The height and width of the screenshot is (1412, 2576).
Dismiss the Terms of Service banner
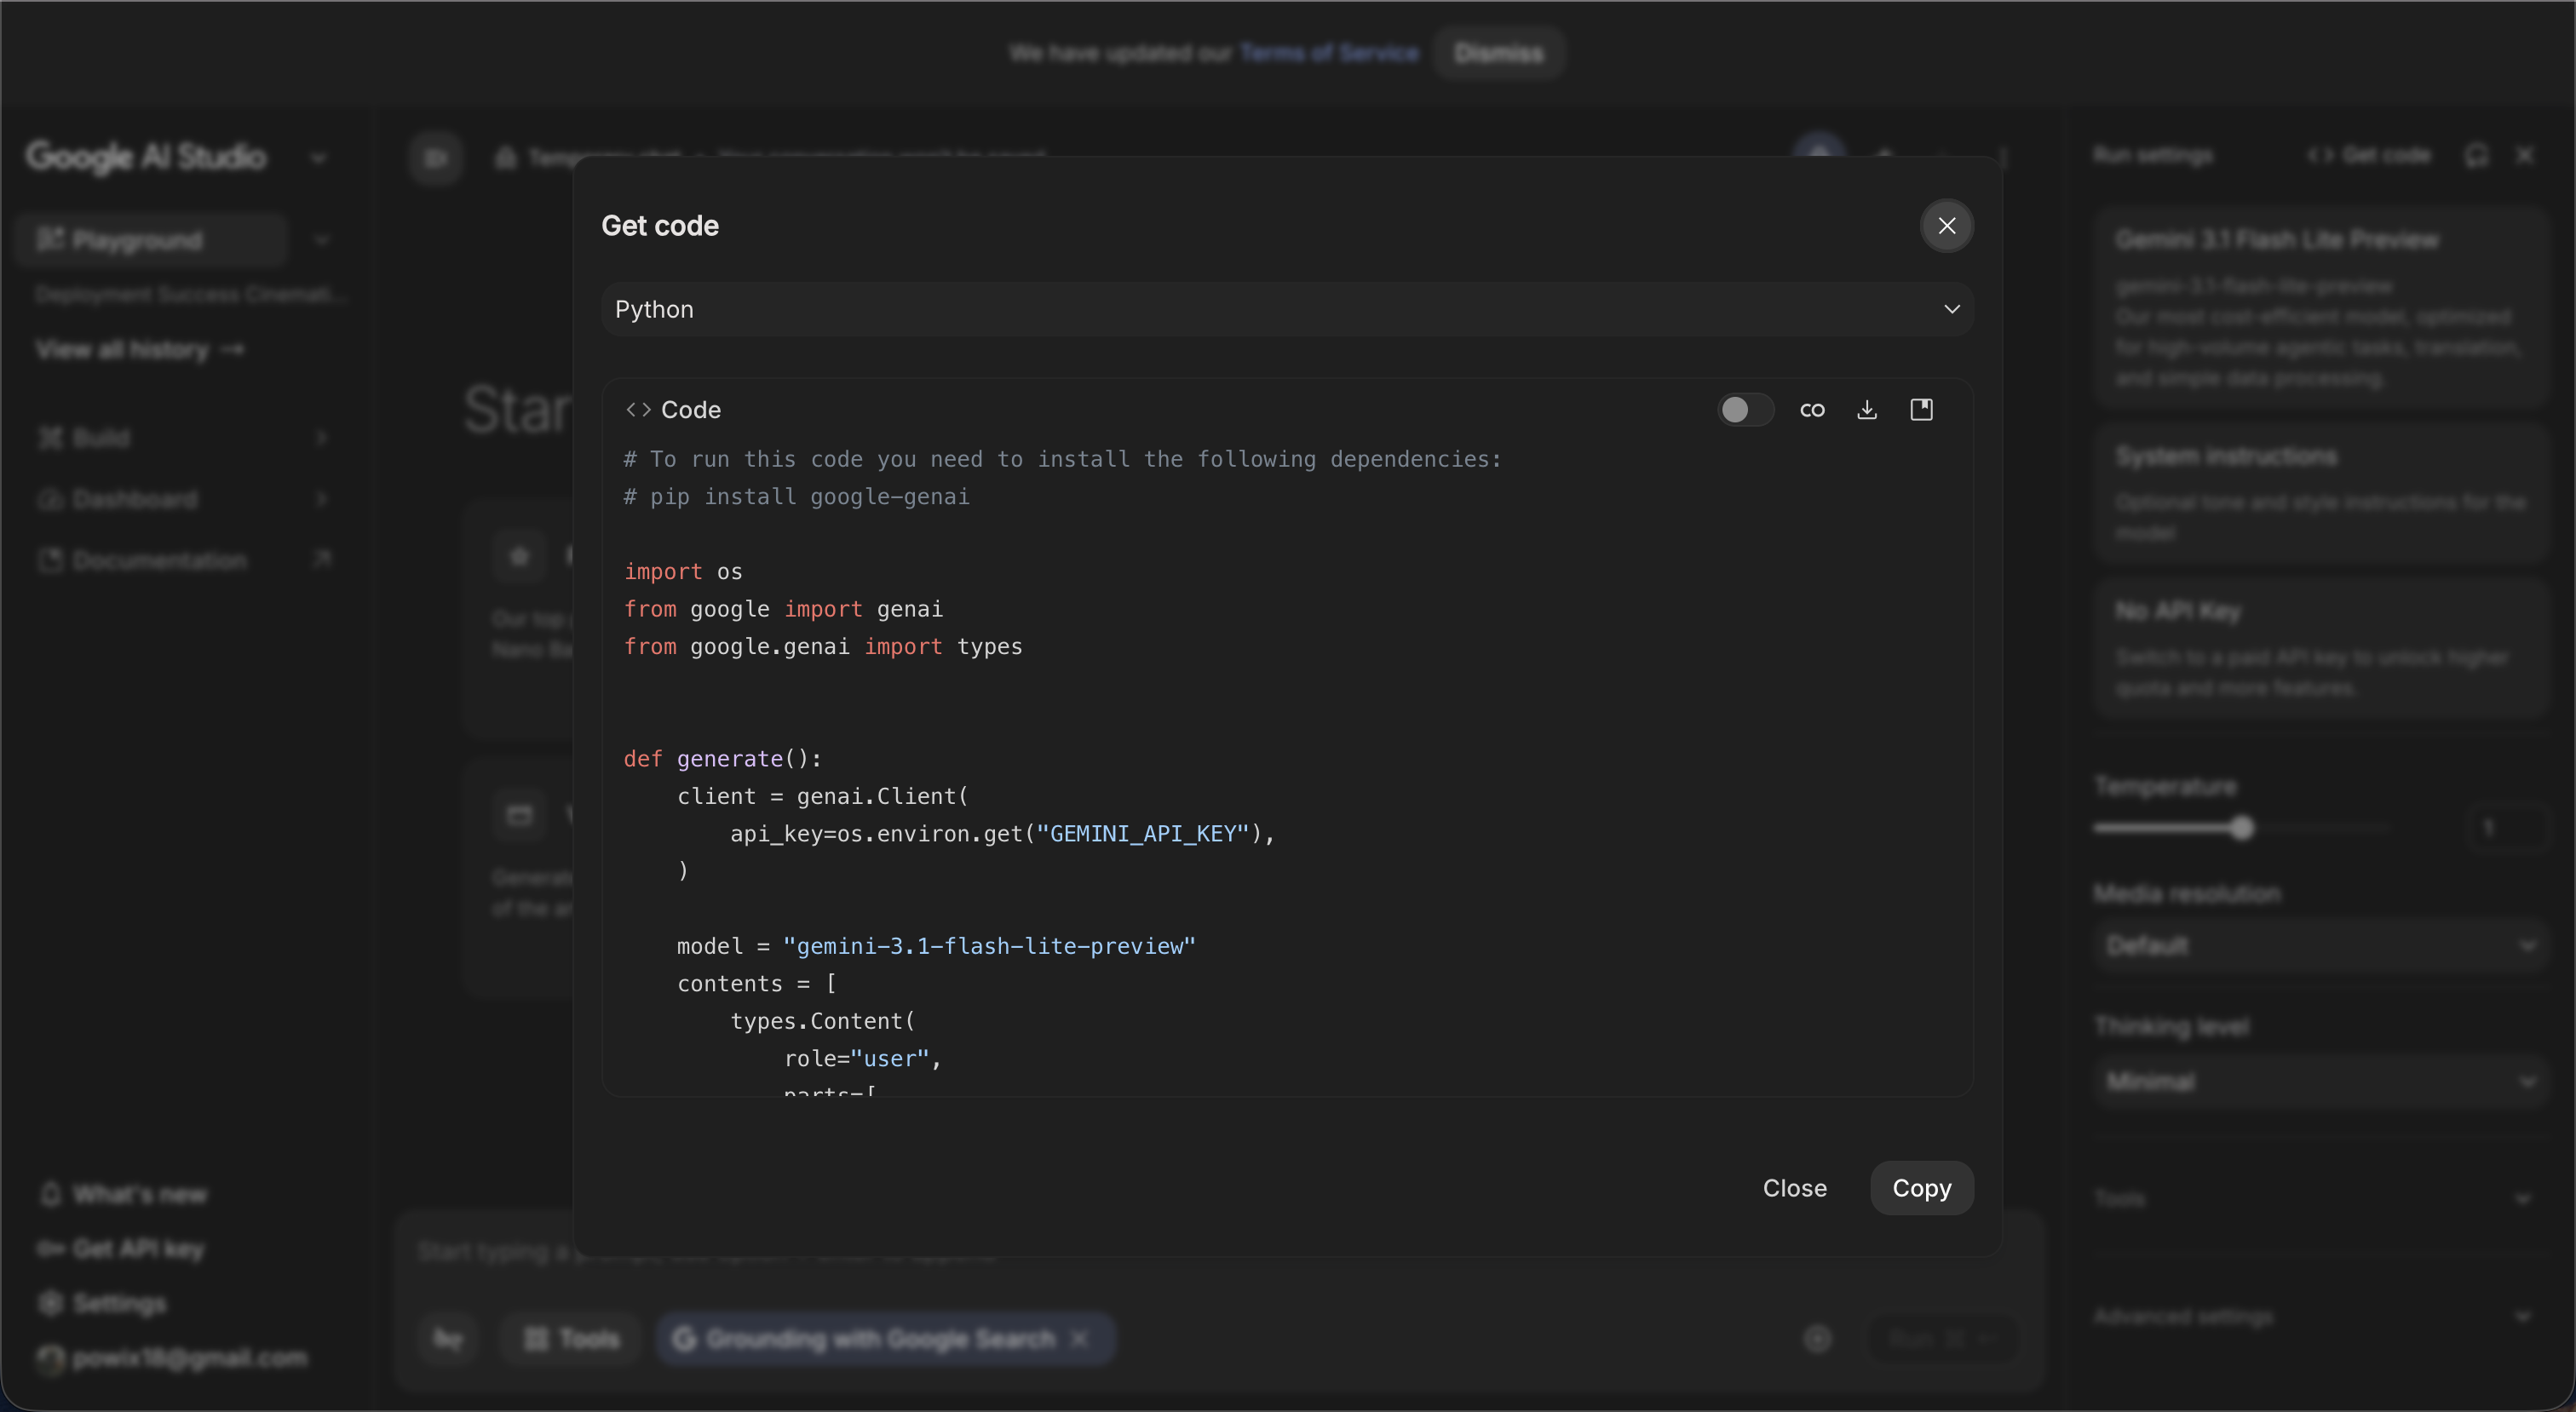[1498, 53]
